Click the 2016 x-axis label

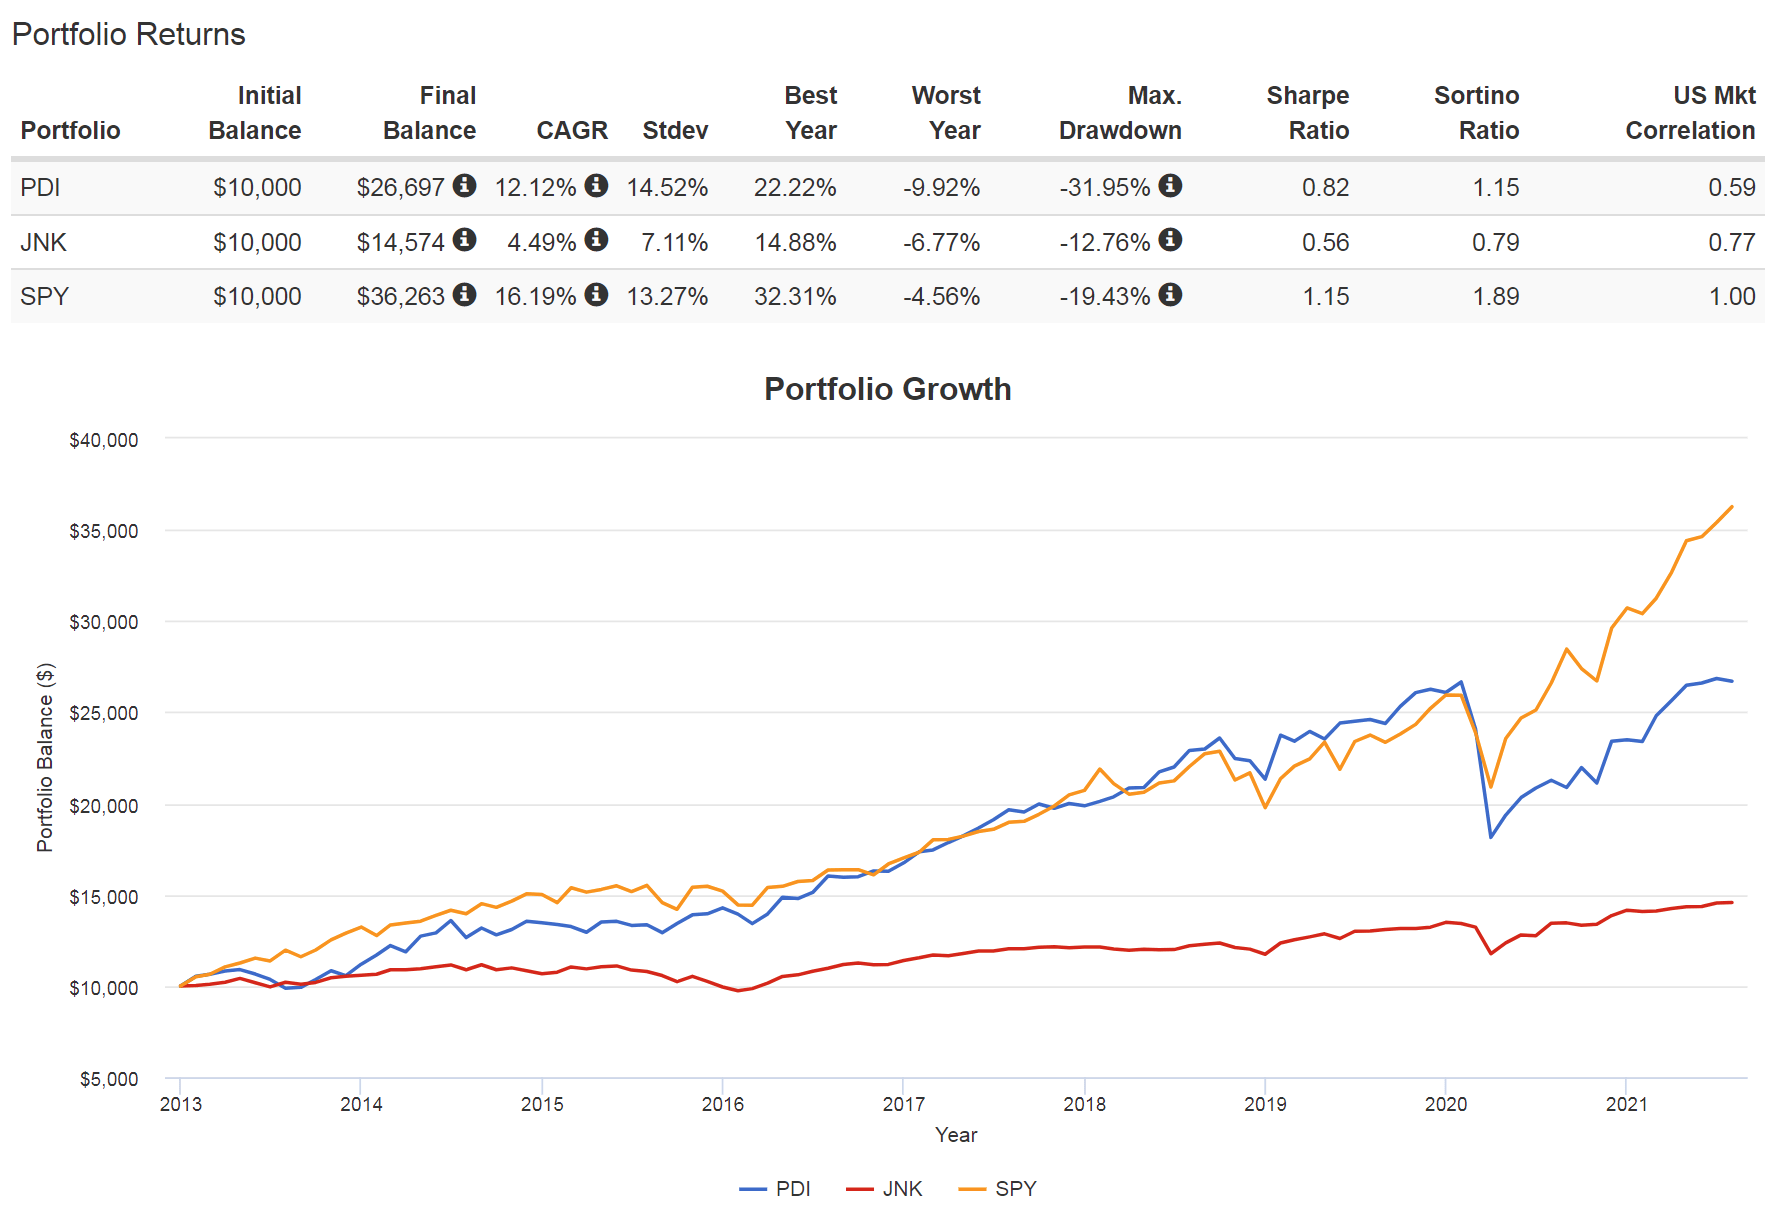(723, 1104)
